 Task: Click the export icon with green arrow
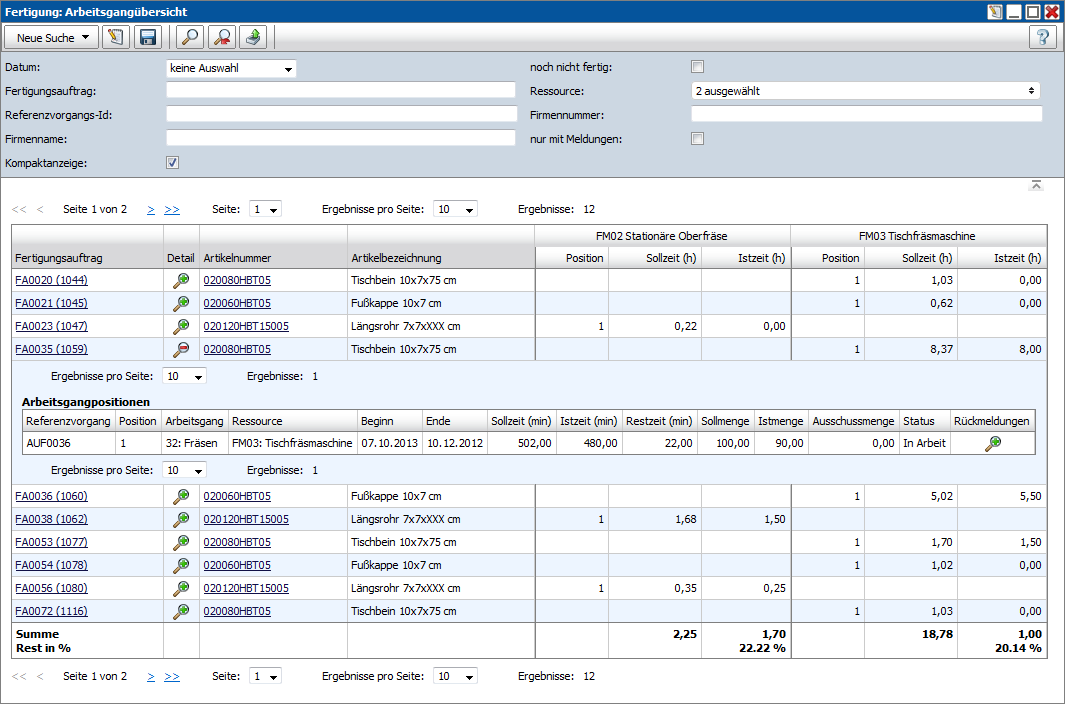coord(255,38)
